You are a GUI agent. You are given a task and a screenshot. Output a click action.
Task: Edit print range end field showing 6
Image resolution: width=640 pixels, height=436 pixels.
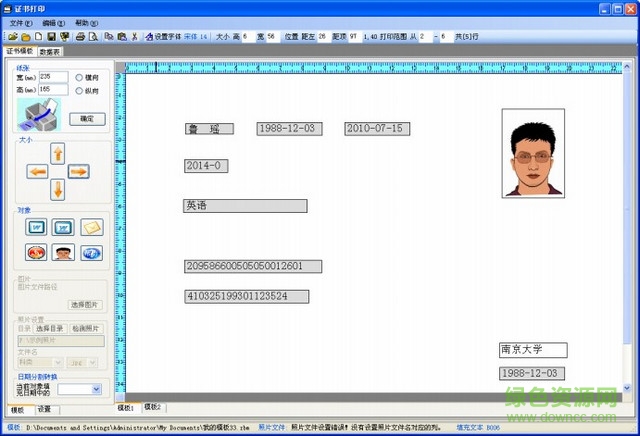pos(446,37)
